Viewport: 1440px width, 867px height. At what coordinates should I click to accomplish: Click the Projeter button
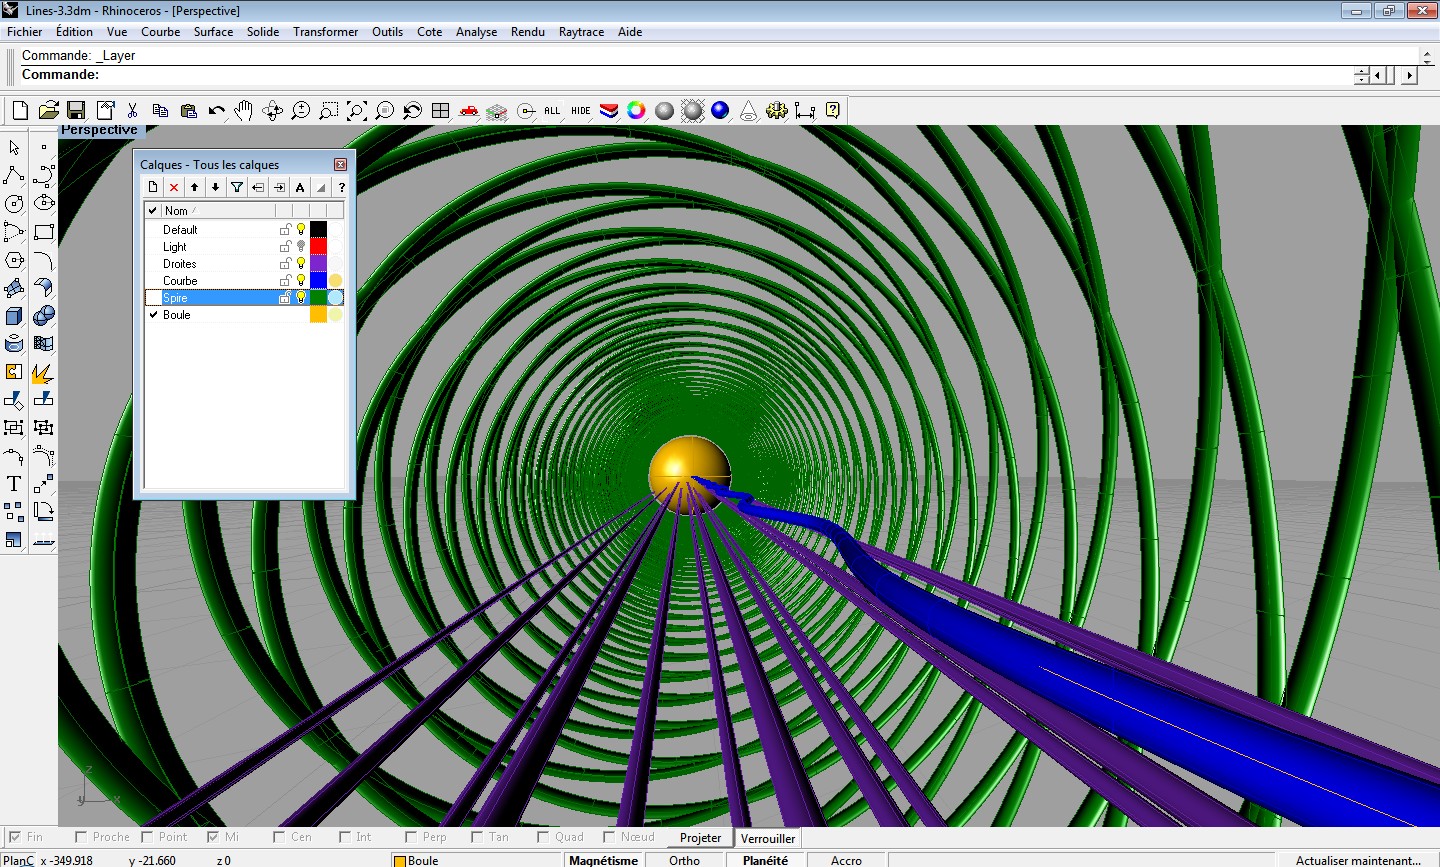tap(700, 838)
